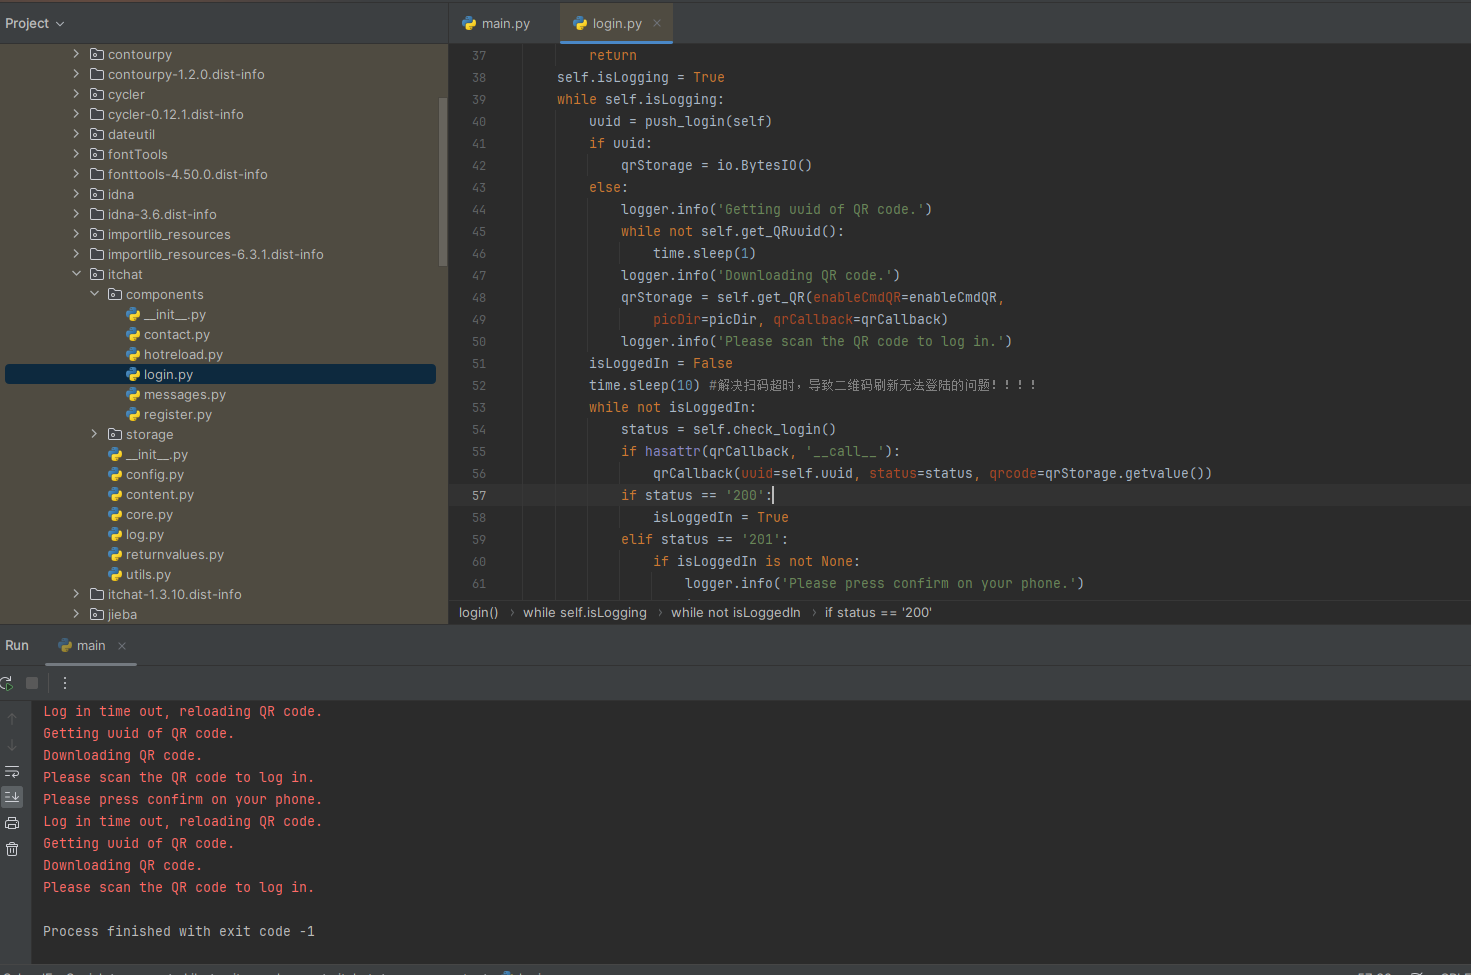Expand the itchat-1.3.10.dist-info folder
1471x975 pixels.
click(x=76, y=594)
